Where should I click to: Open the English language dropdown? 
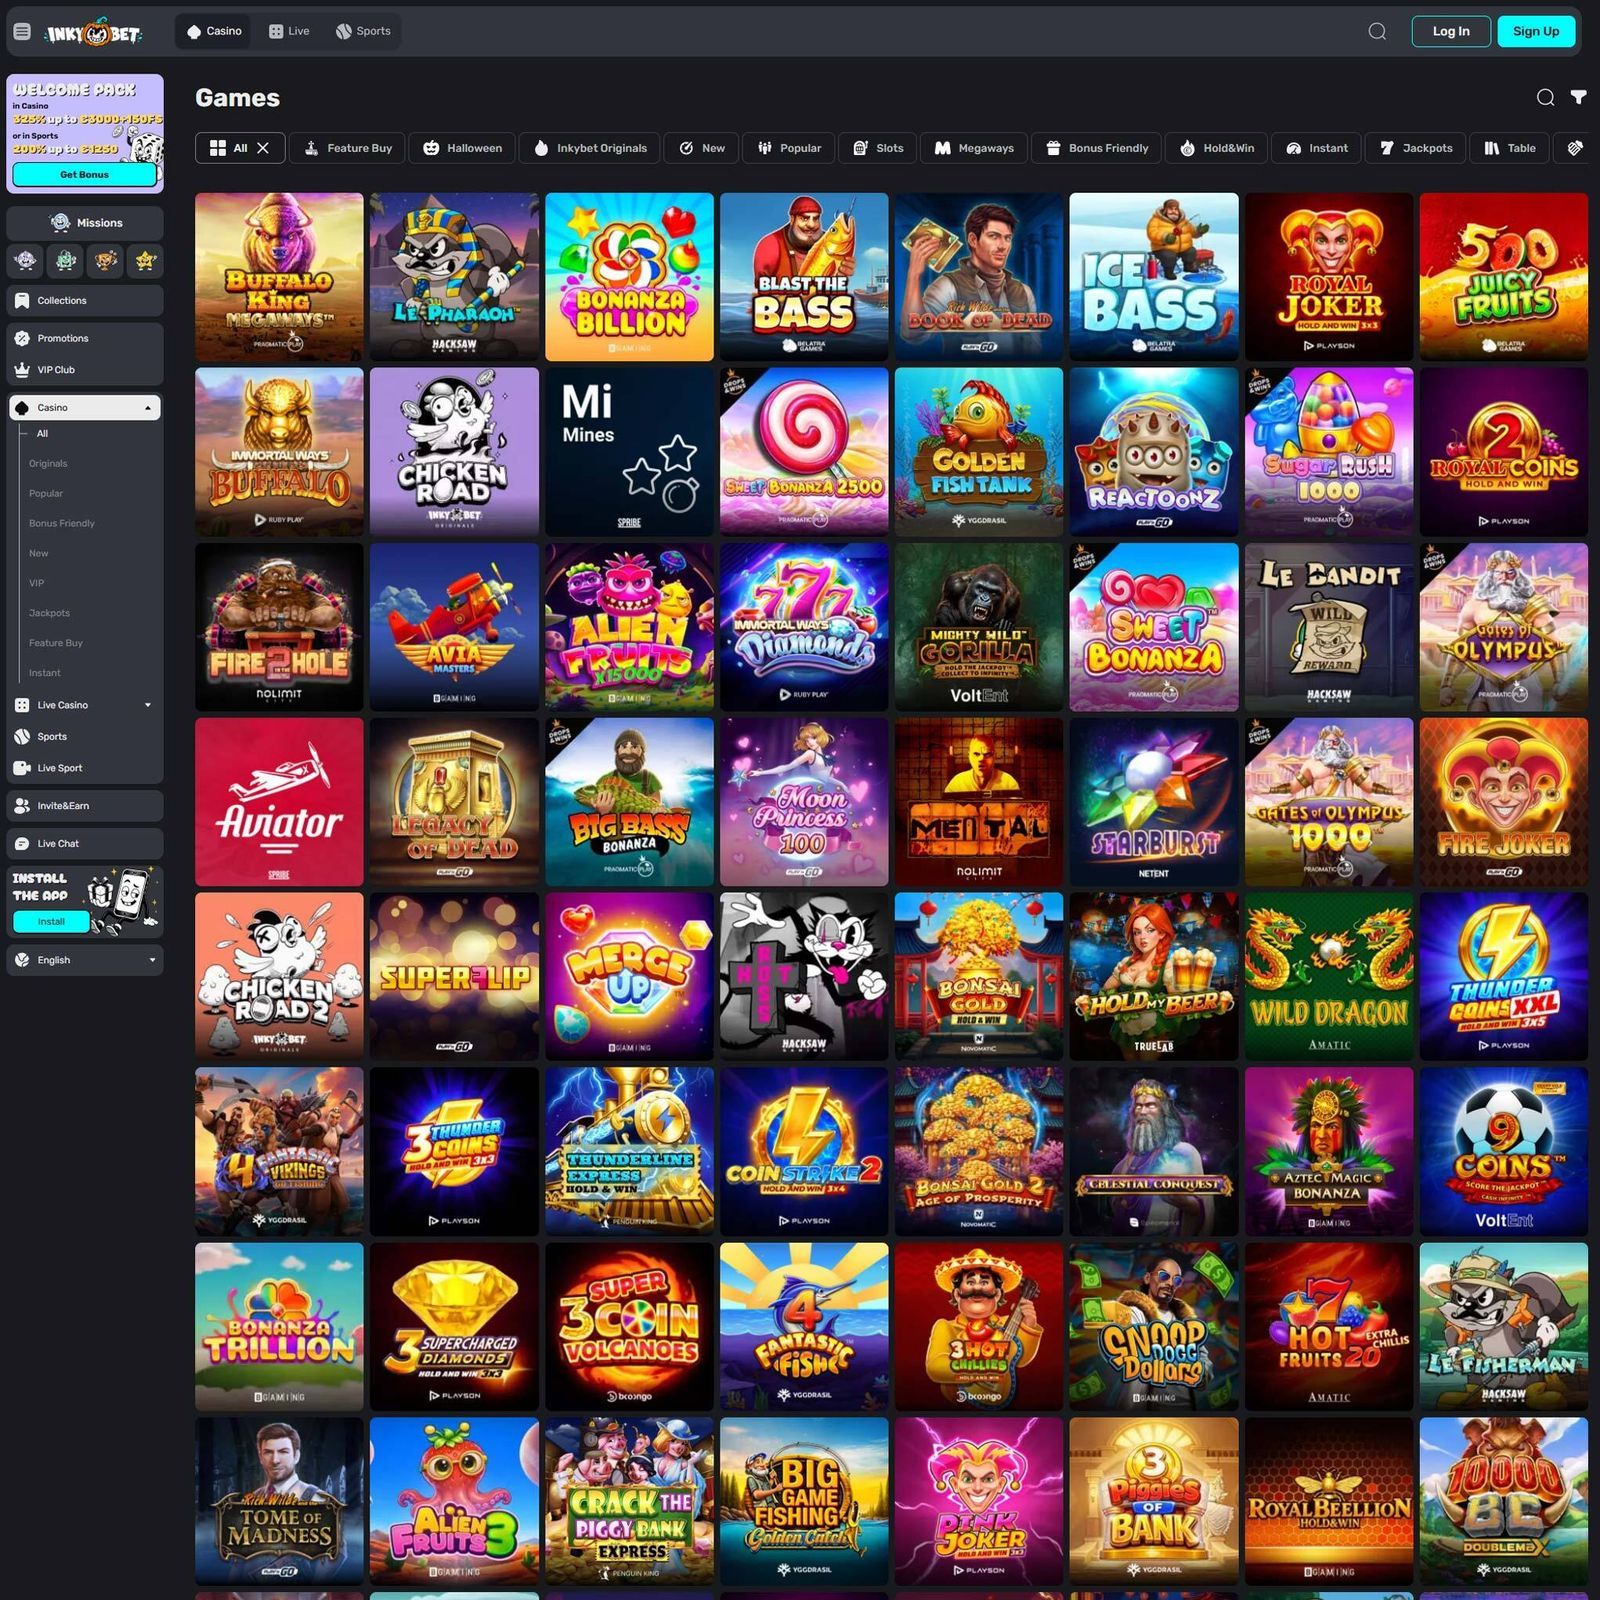[x=85, y=960]
